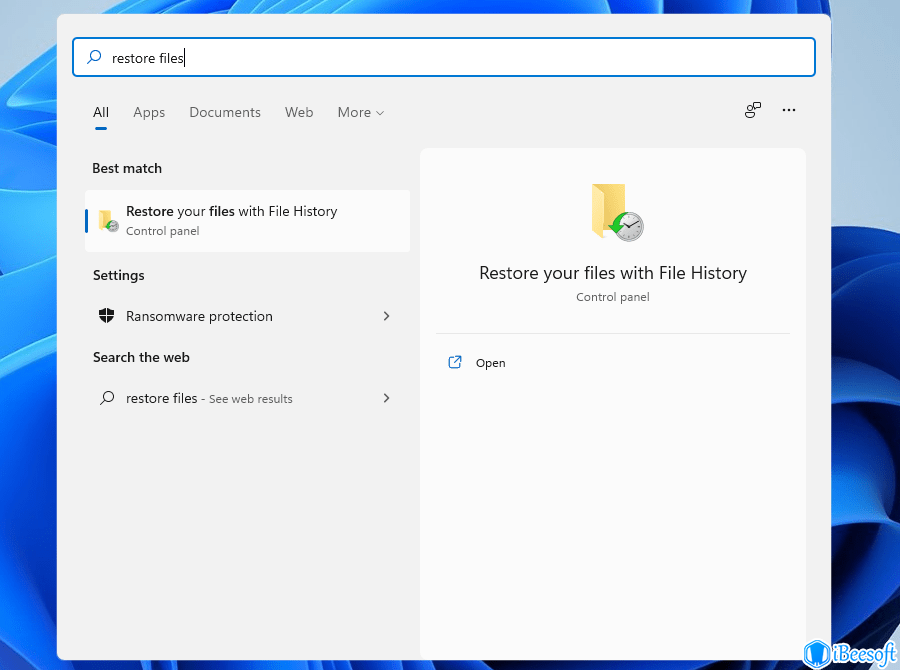Click the Settings section heading
Image resolution: width=900 pixels, height=670 pixels.
click(119, 276)
